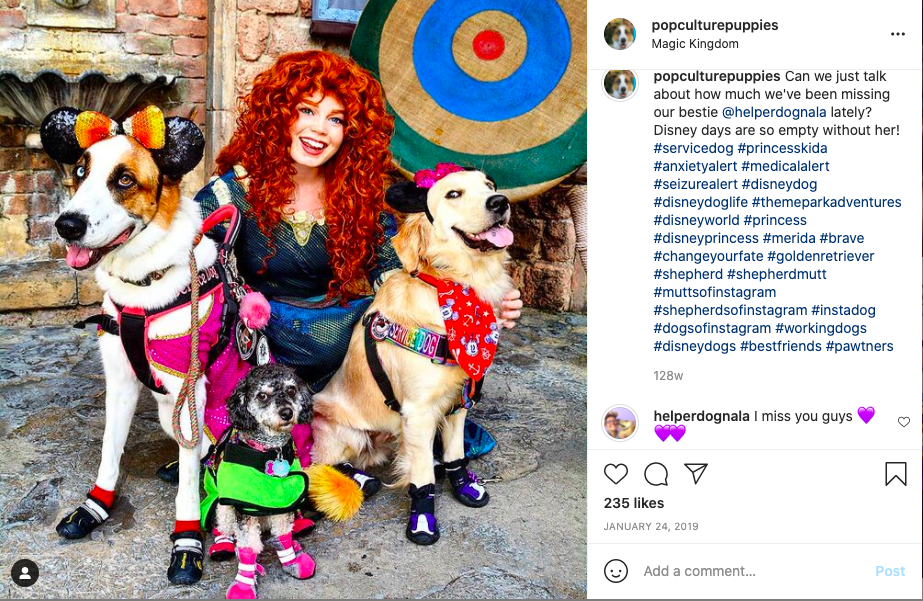The width and height of the screenshot is (923, 601).
Task: Submit the comment with Post button
Action: pyautogui.click(x=890, y=571)
